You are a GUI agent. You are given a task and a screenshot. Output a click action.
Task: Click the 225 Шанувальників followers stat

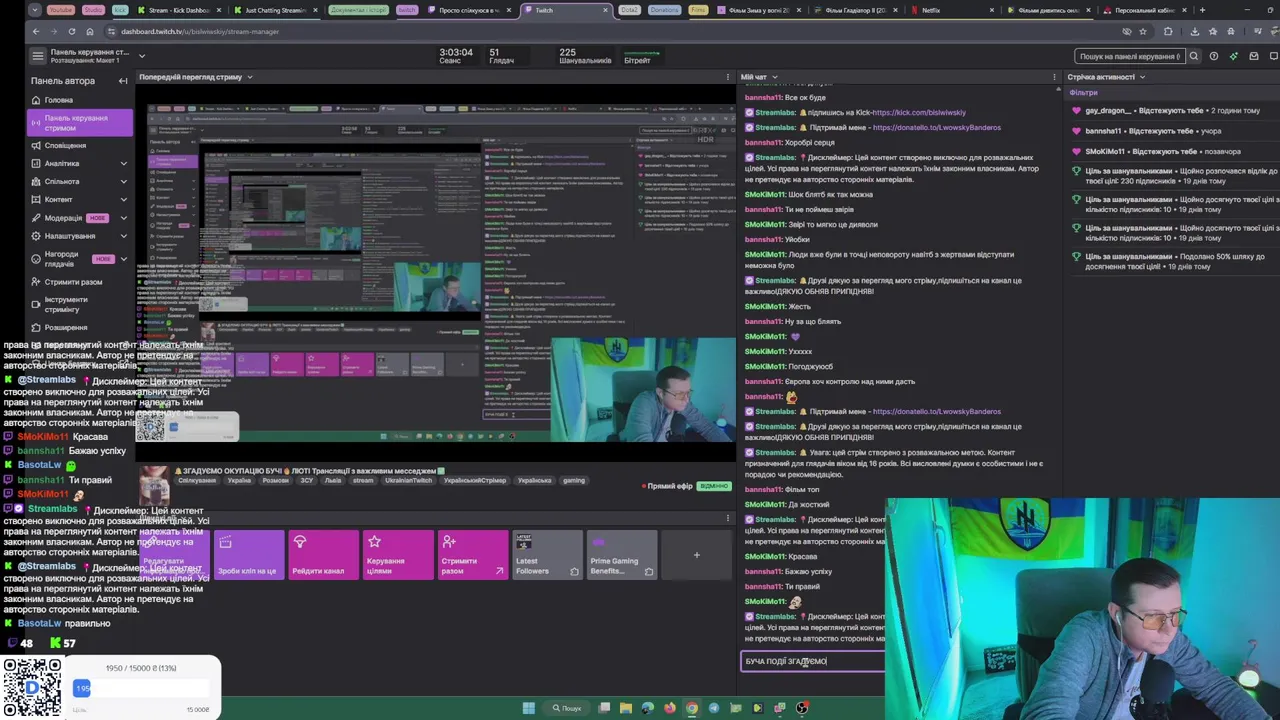click(x=585, y=56)
